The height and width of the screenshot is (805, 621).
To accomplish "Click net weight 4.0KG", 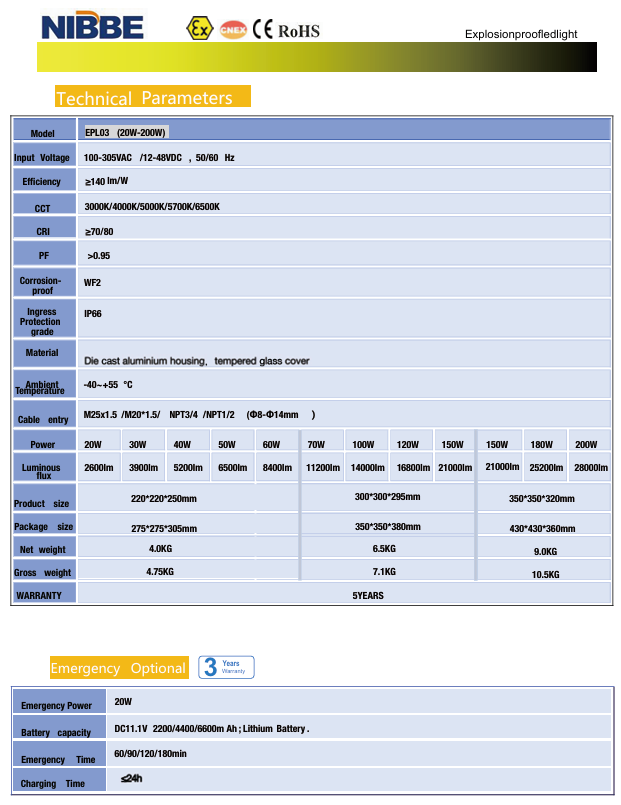I will click(161, 549).
